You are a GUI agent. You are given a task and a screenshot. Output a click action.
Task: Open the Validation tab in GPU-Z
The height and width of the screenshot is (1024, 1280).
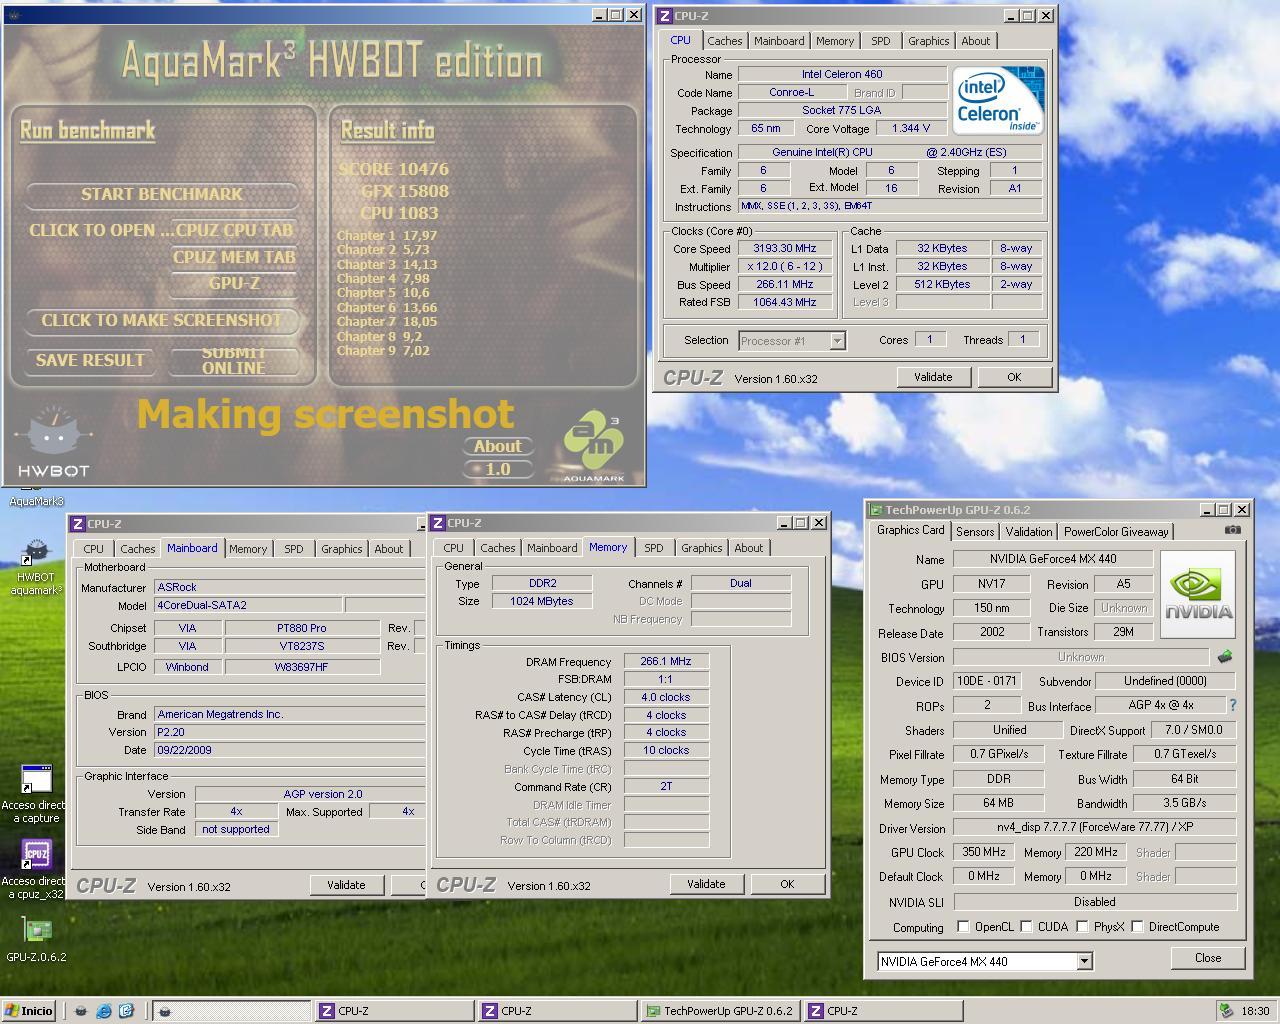tap(1029, 532)
